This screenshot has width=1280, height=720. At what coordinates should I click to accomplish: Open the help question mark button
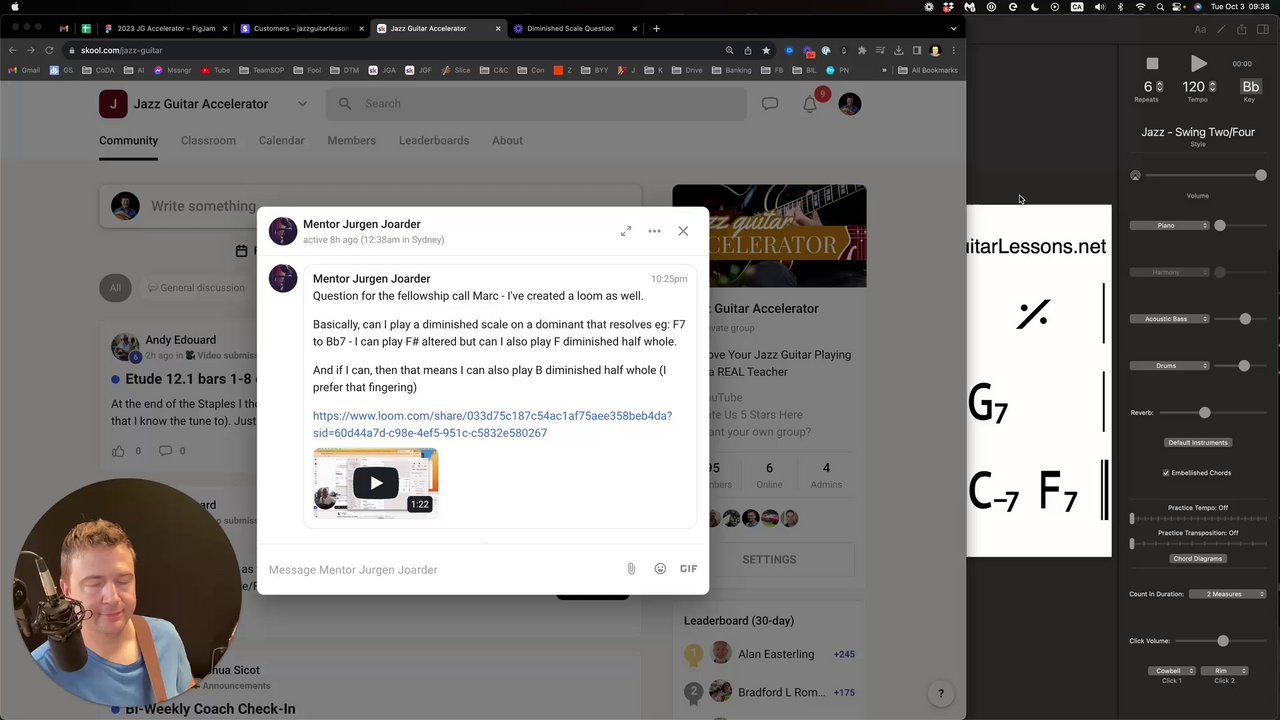click(x=940, y=694)
